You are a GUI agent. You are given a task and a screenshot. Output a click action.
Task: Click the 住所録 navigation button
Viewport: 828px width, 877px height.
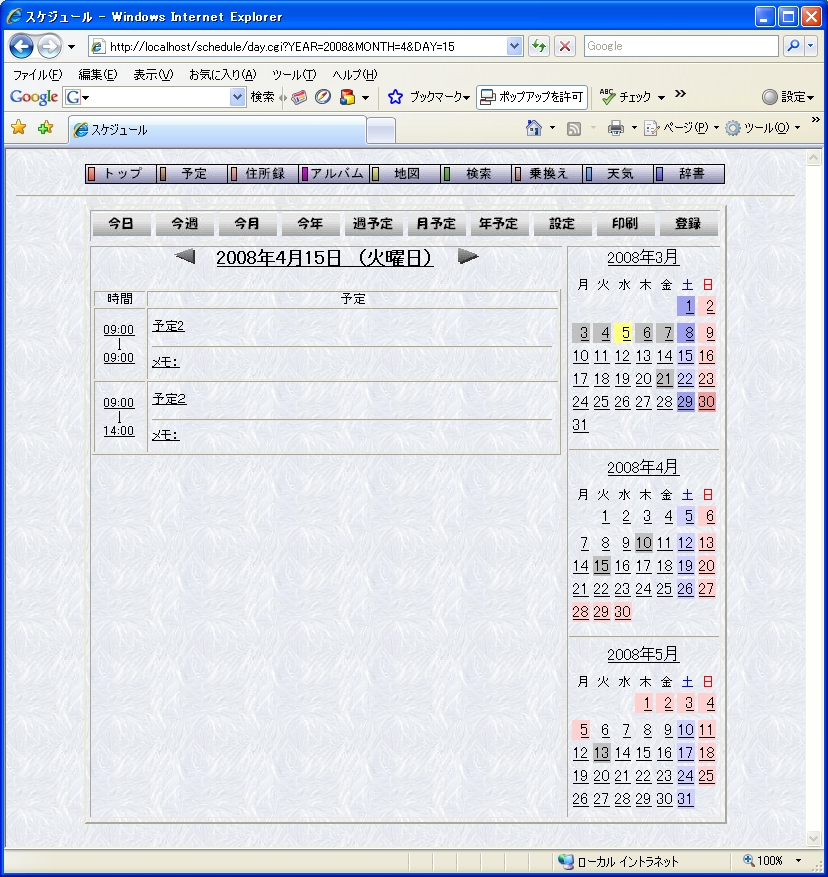(264, 174)
